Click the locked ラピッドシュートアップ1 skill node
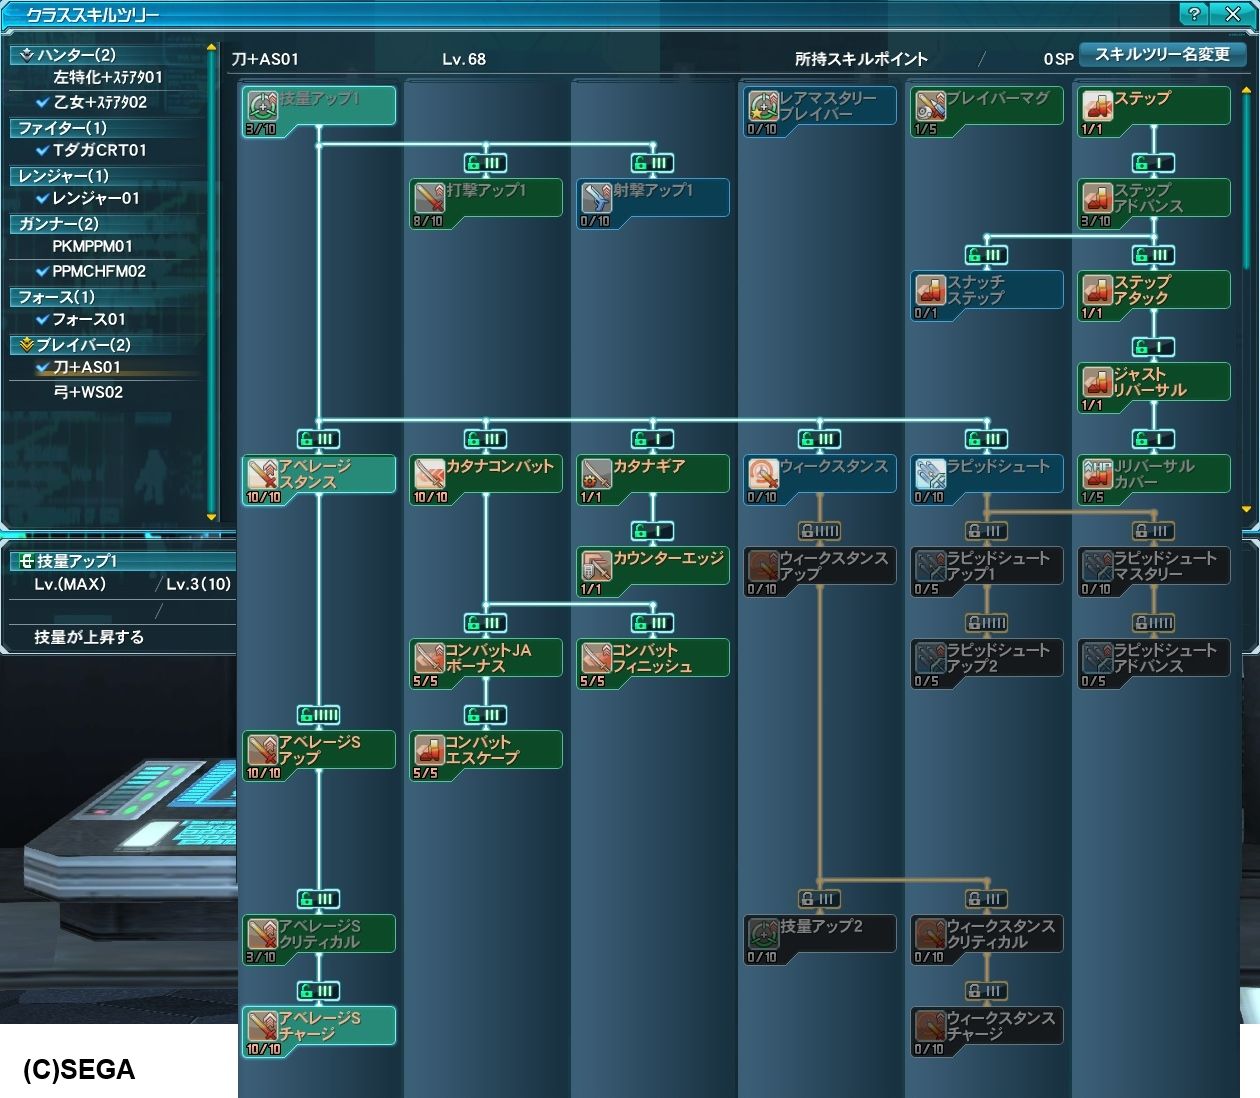Viewport: 1260px width, 1098px height. point(986,571)
